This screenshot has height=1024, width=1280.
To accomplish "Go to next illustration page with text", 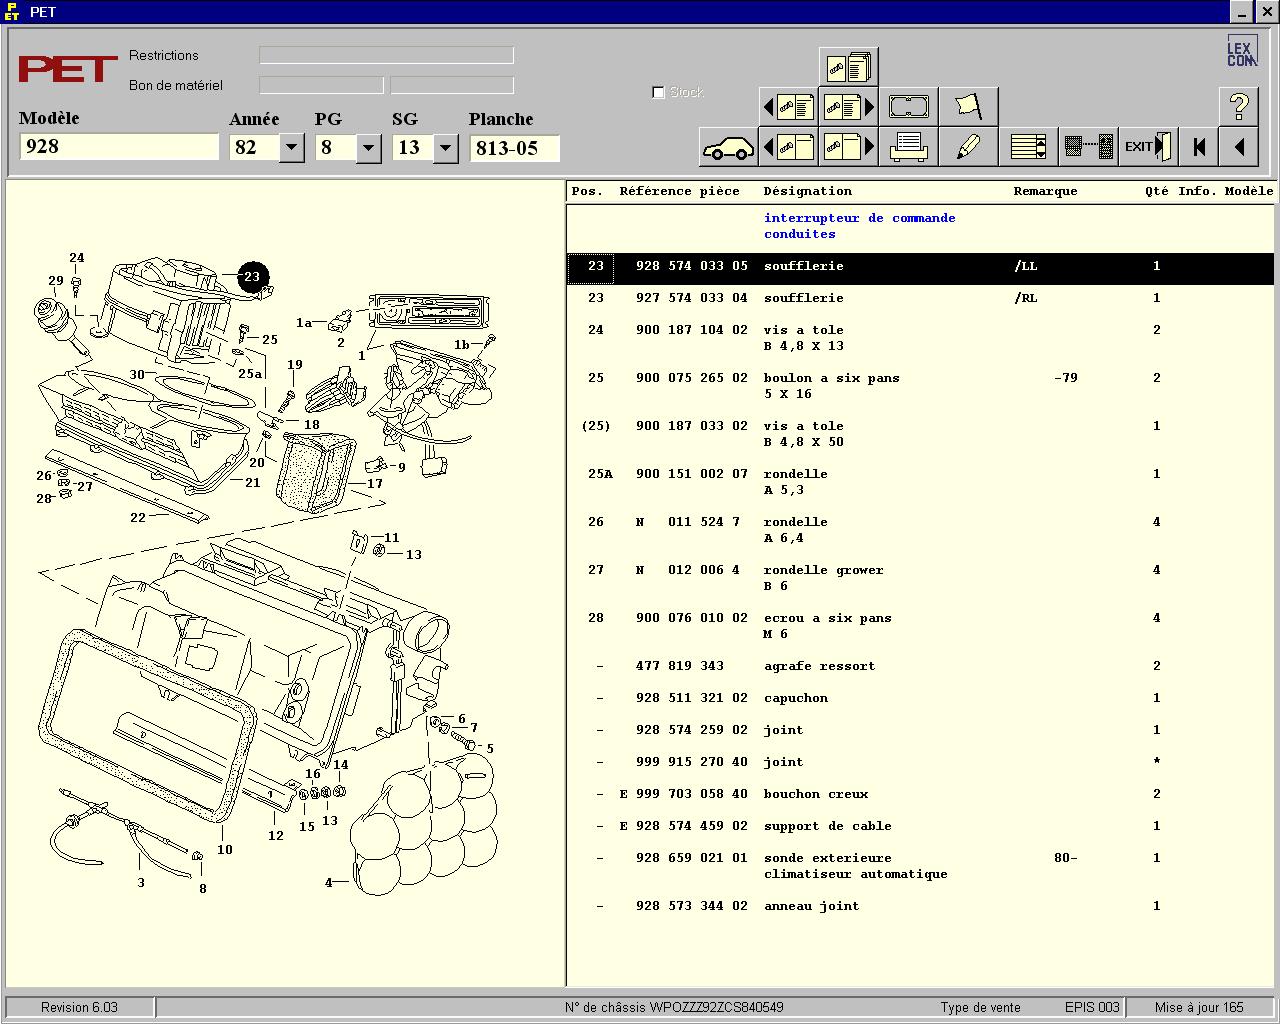I will coord(848,107).
